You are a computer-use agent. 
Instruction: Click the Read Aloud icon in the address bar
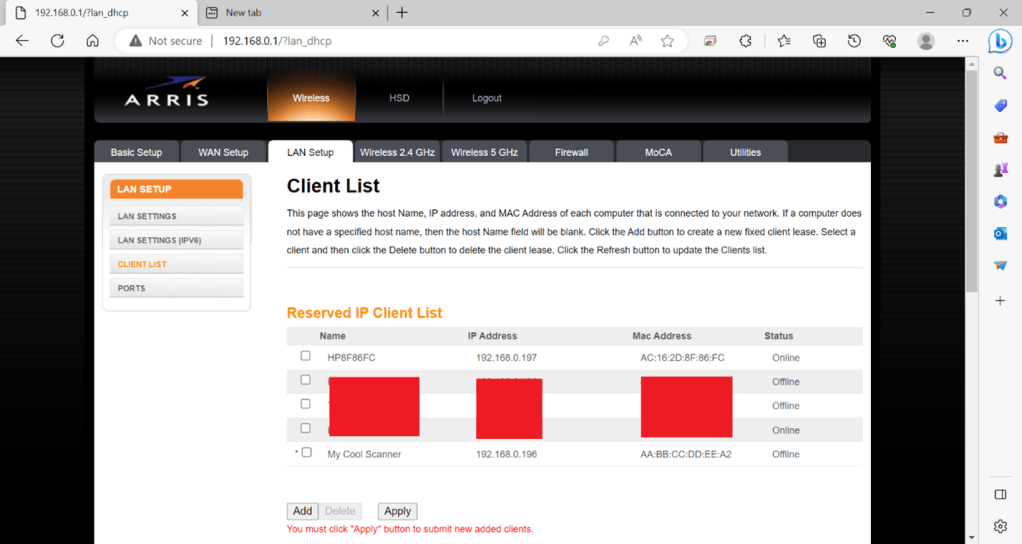pyautogui.click(x=635, y=41)
